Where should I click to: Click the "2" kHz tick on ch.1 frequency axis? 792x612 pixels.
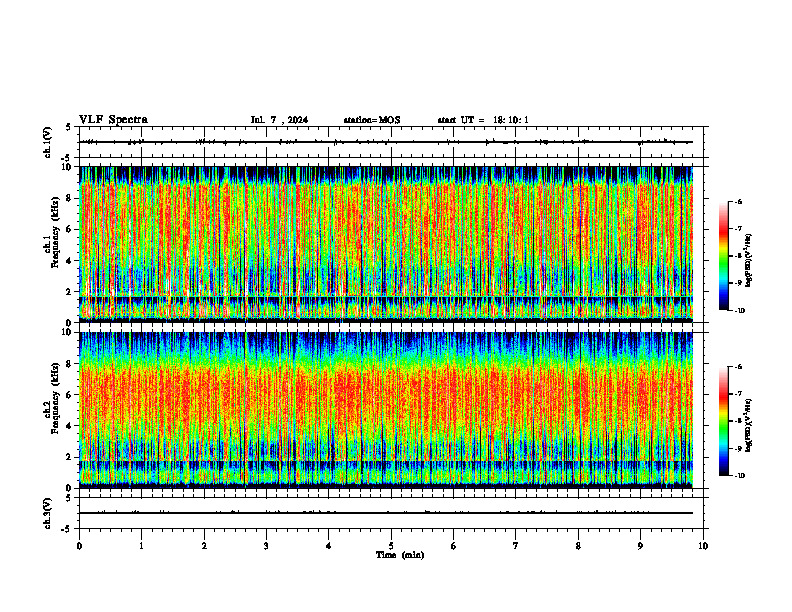(x=70, y=291)
